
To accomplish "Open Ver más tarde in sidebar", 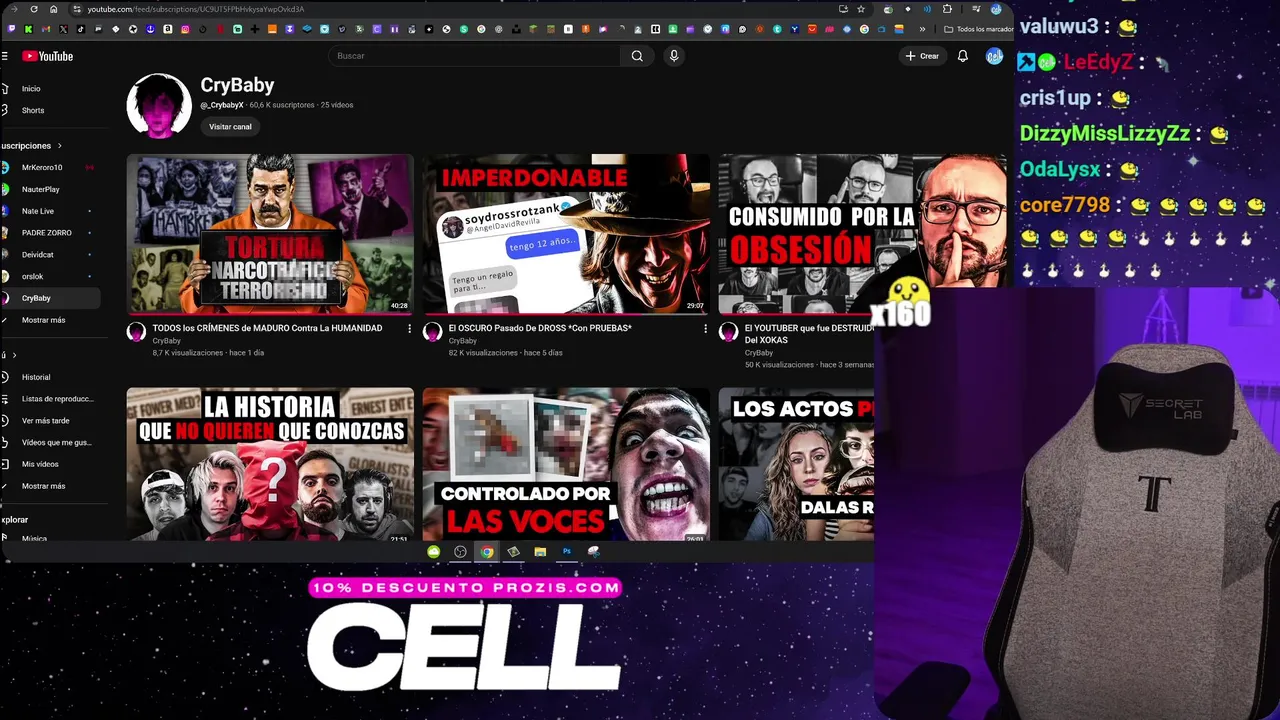I will (45, 421).
